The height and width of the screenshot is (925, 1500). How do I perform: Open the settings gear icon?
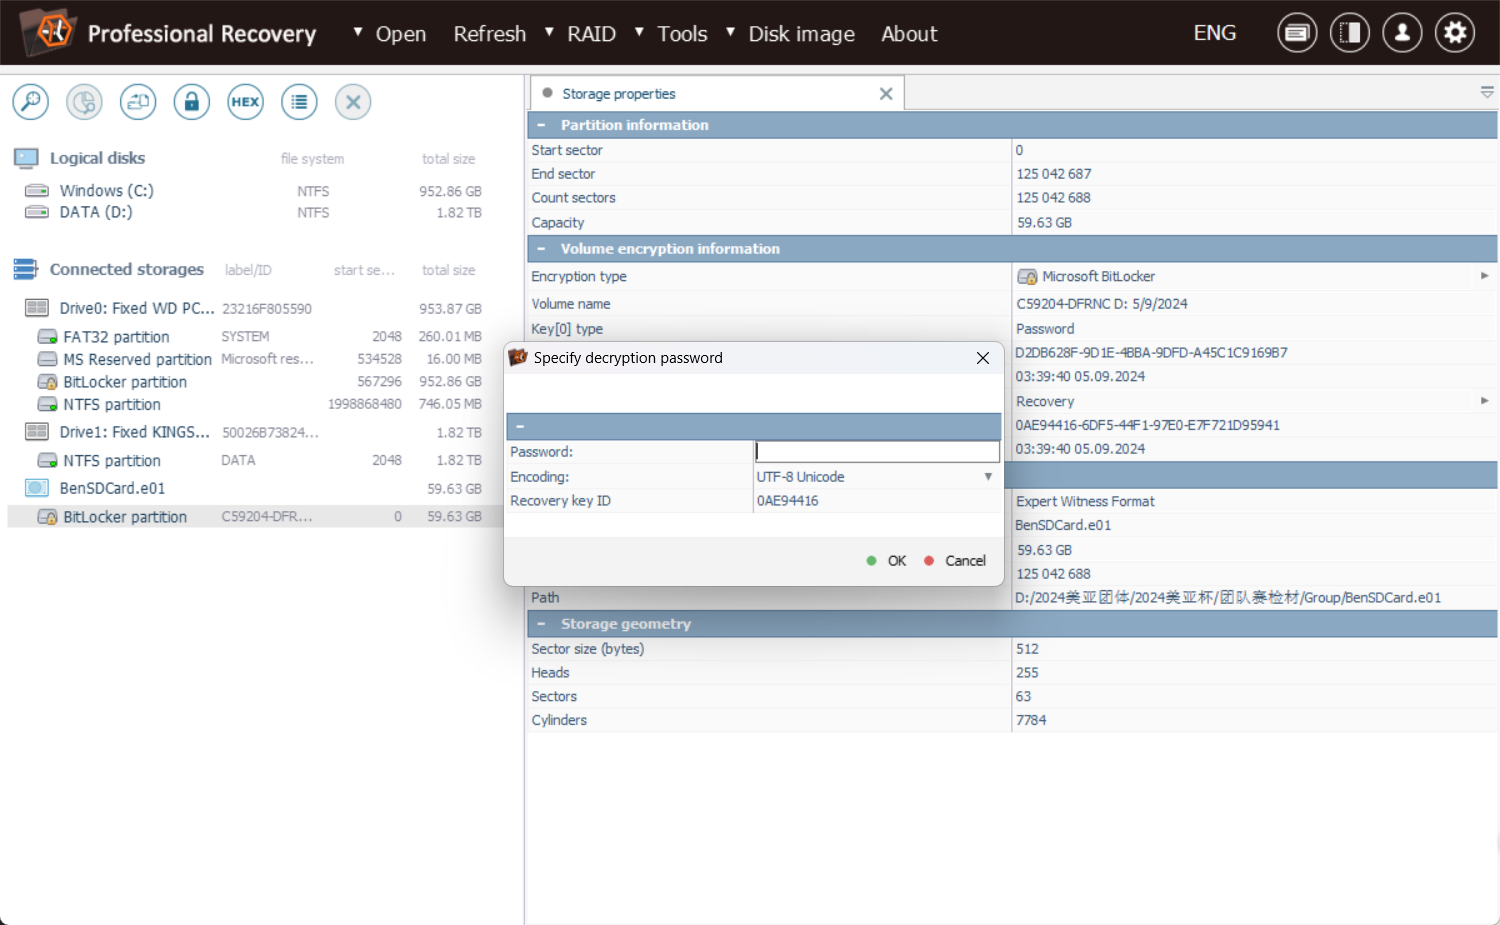click(1455, 33)
